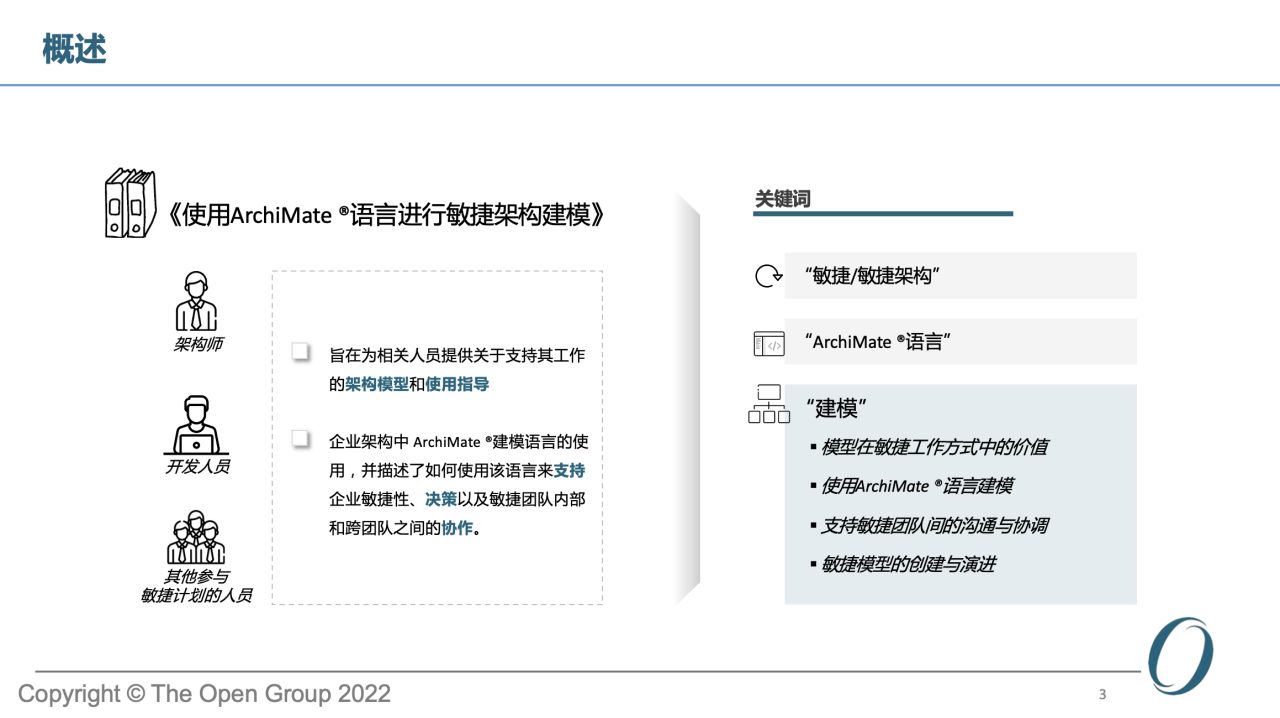Click the 概述 slide heading
The height and width of the screenshot is (718, 1280).
(74, 48)
